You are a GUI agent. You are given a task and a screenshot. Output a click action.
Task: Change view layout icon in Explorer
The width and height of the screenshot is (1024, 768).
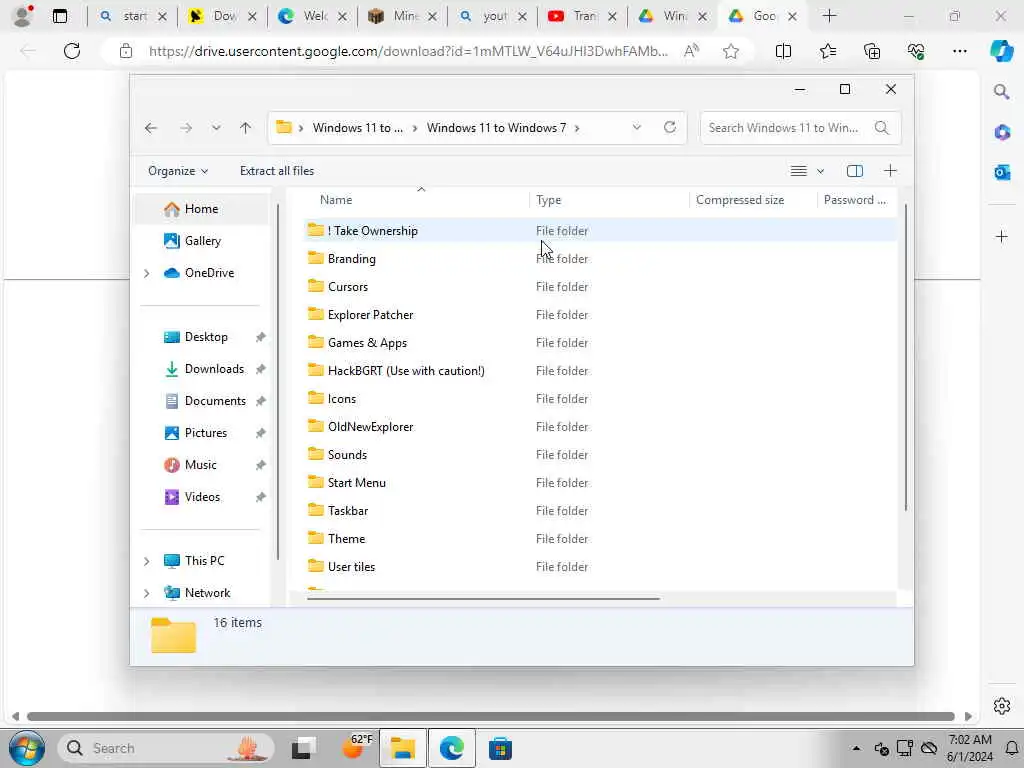point(799,171)
